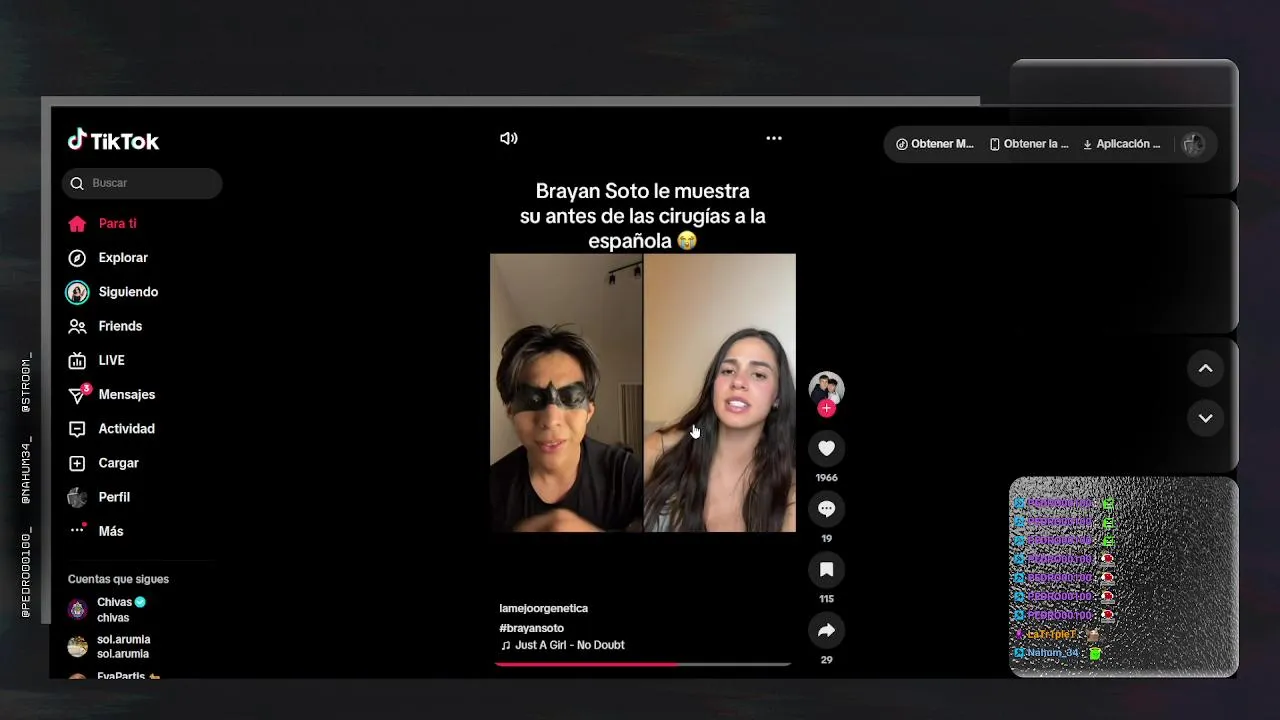This screenshot has width=1280, height=720.
Task: Open Mensajes inbox
Action: [126, 395]
